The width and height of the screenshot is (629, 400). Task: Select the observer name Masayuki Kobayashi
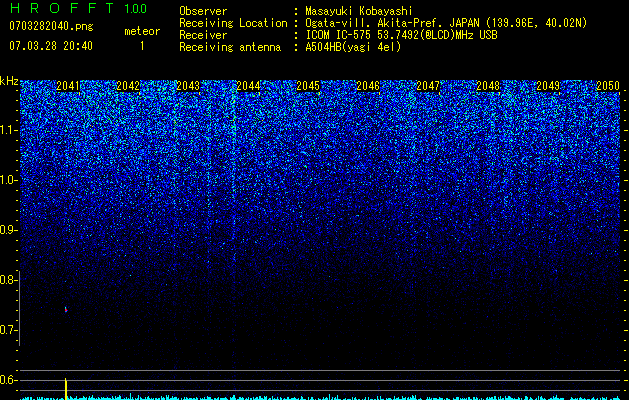pyautogui.click(x=359, y=11)
